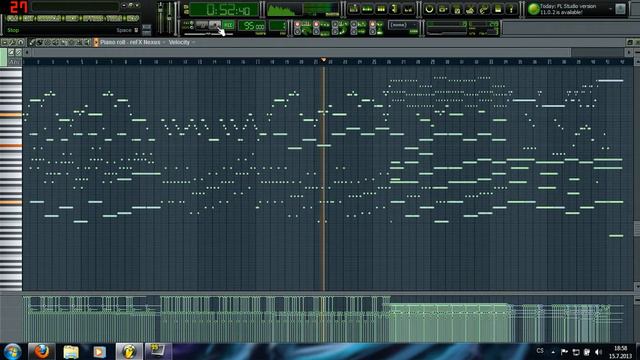Select the Select tool
The image size is (640, 360).
click(71, 42)
